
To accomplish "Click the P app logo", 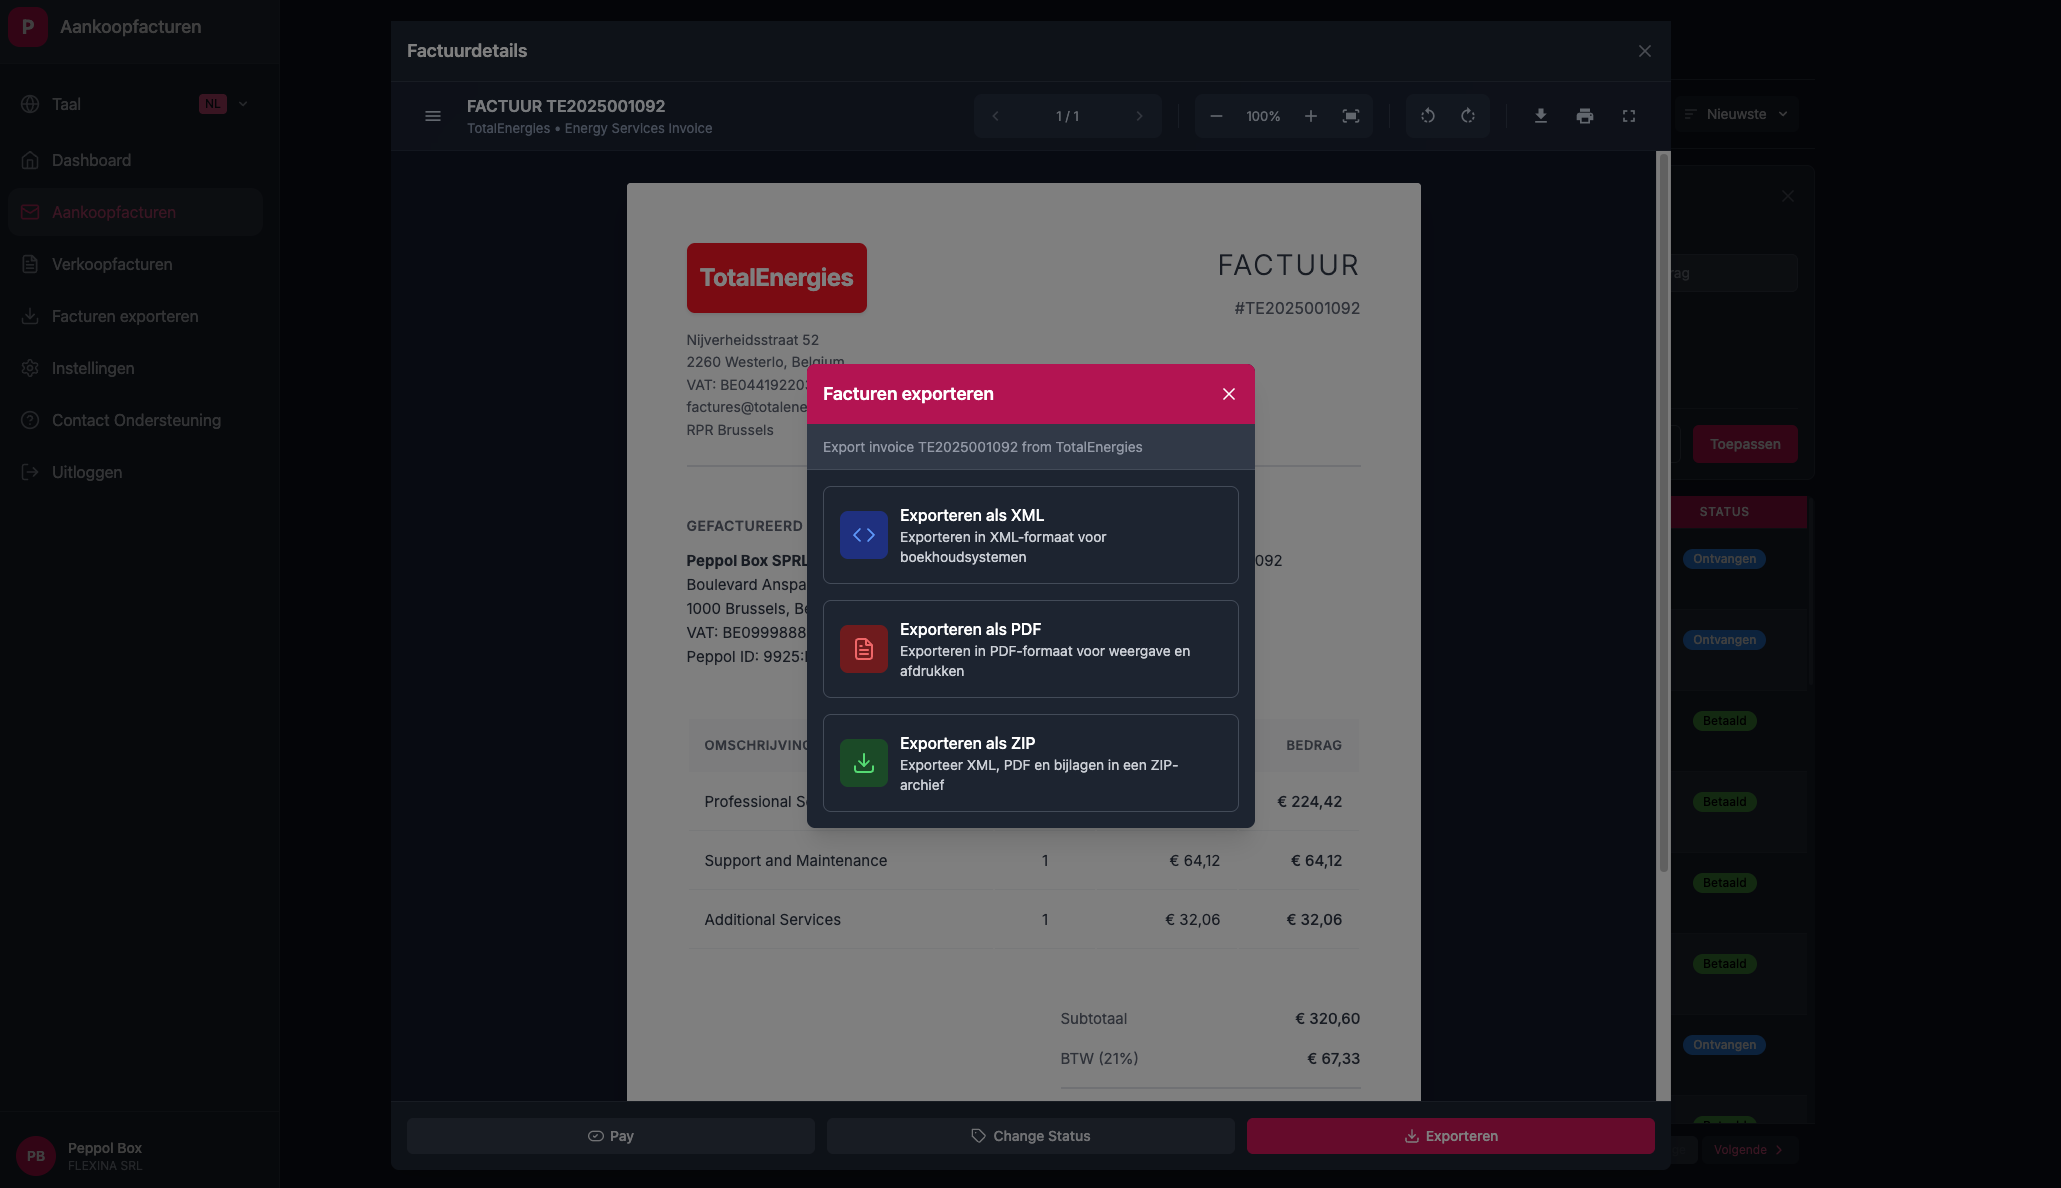I will [x=28, y=27].
